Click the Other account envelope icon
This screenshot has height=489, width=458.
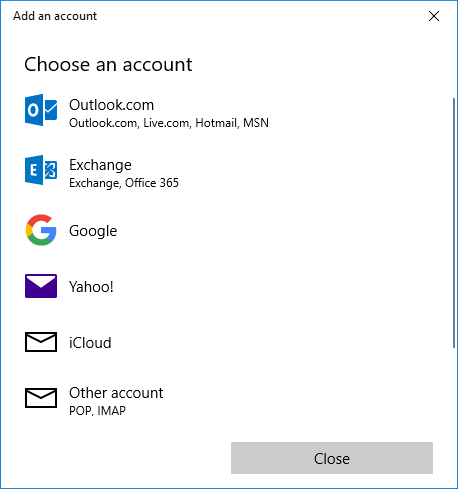(41, 398)
